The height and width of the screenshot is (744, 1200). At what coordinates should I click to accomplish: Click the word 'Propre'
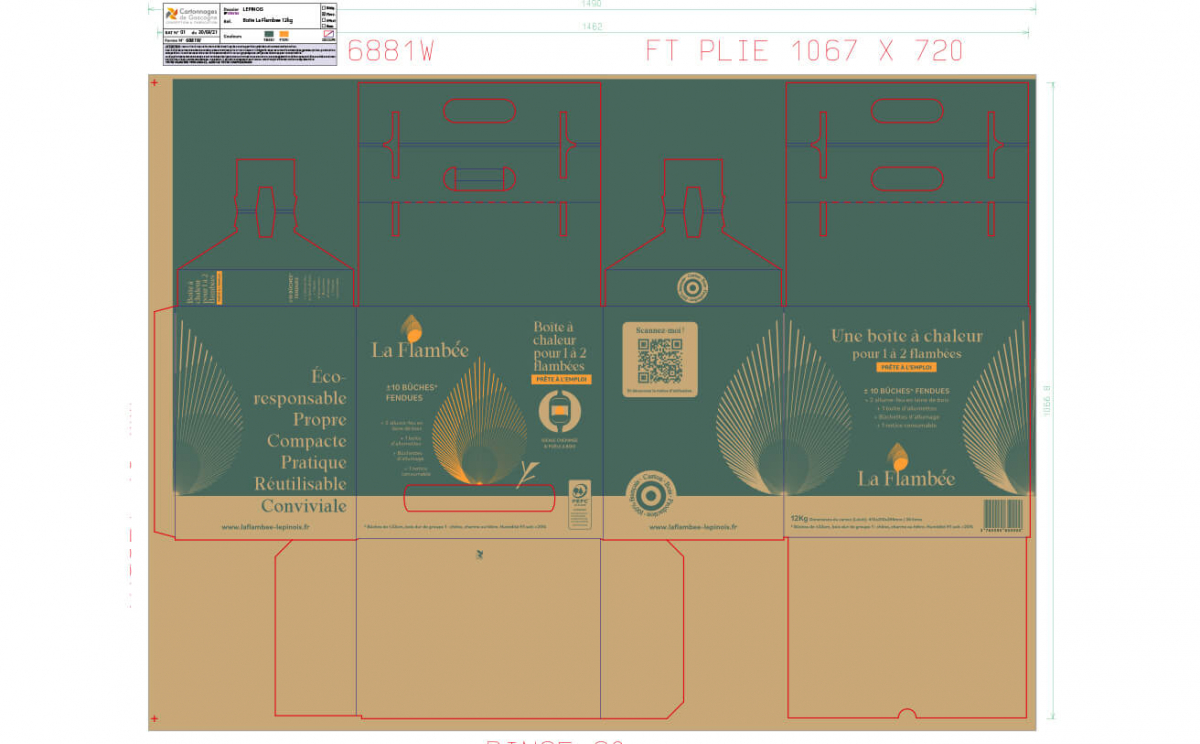tap(320, 420)
